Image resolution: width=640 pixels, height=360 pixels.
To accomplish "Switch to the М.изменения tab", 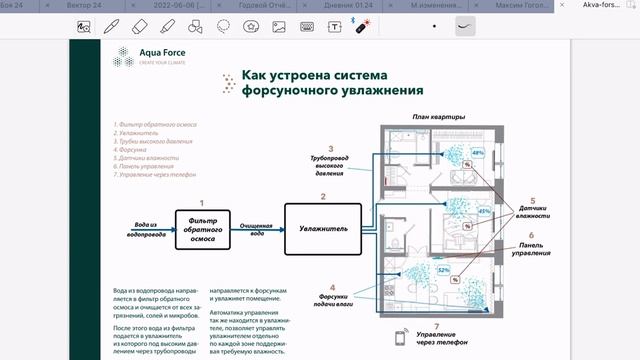I will [436, 5].
